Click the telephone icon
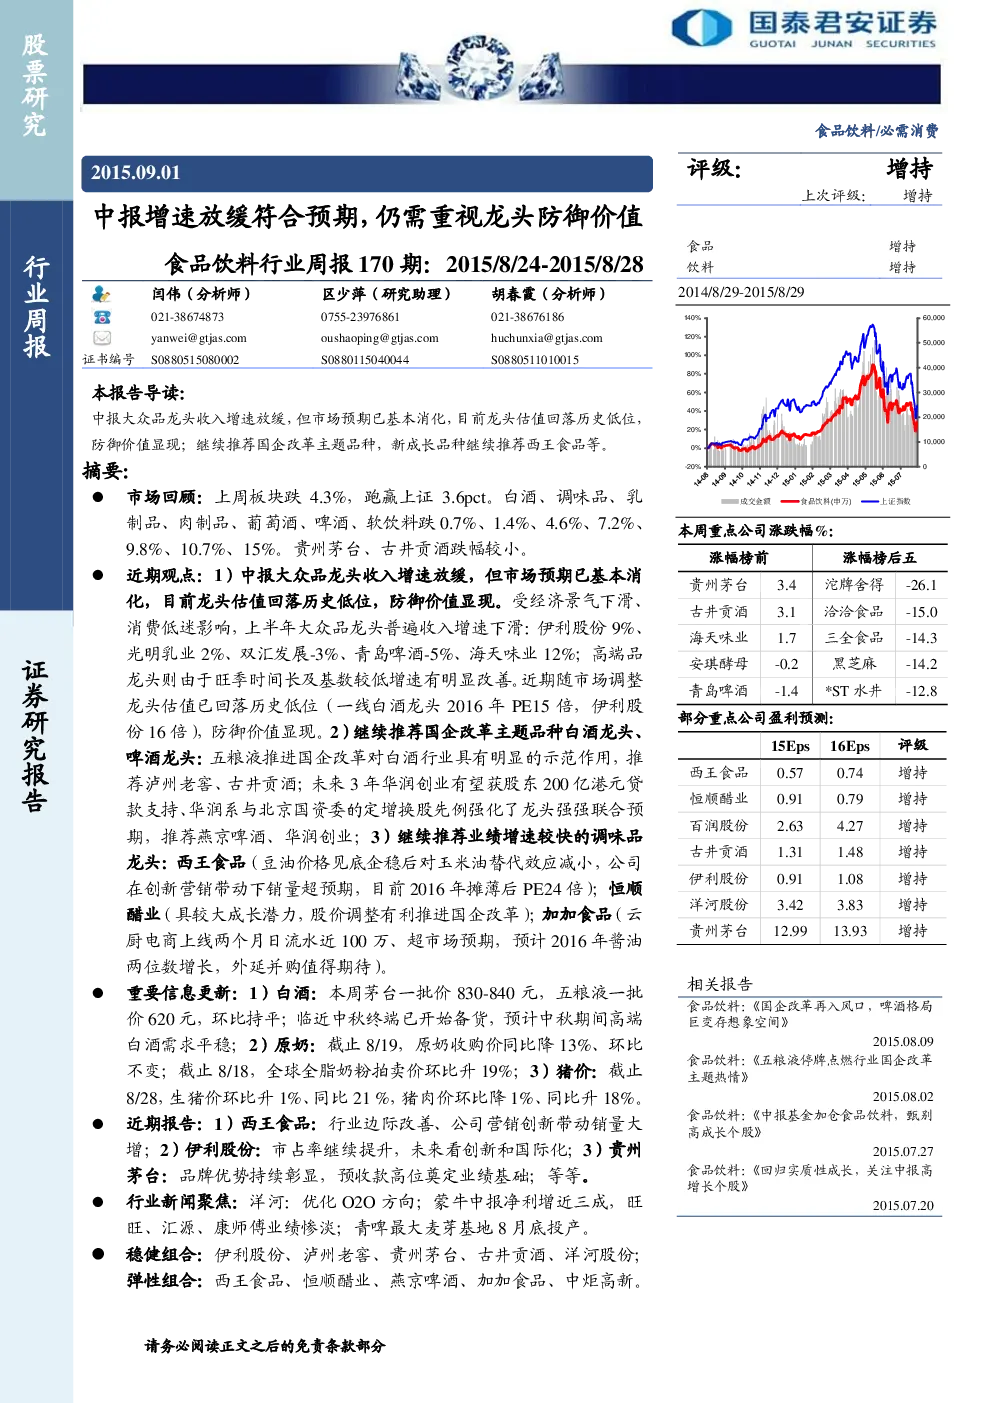This screenshot has width=992, height=1403. [101, 316]
